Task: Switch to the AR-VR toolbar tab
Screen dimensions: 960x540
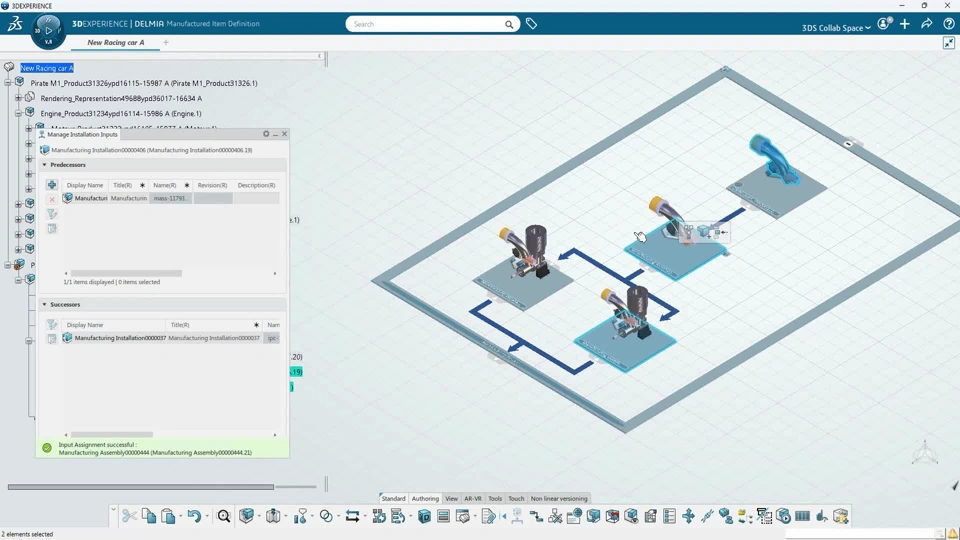Action: click(x=473, y=498)
